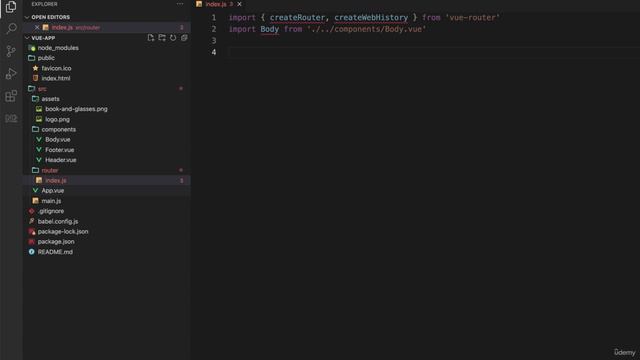Click Body identifier in line 2

(x=269, y=29)
